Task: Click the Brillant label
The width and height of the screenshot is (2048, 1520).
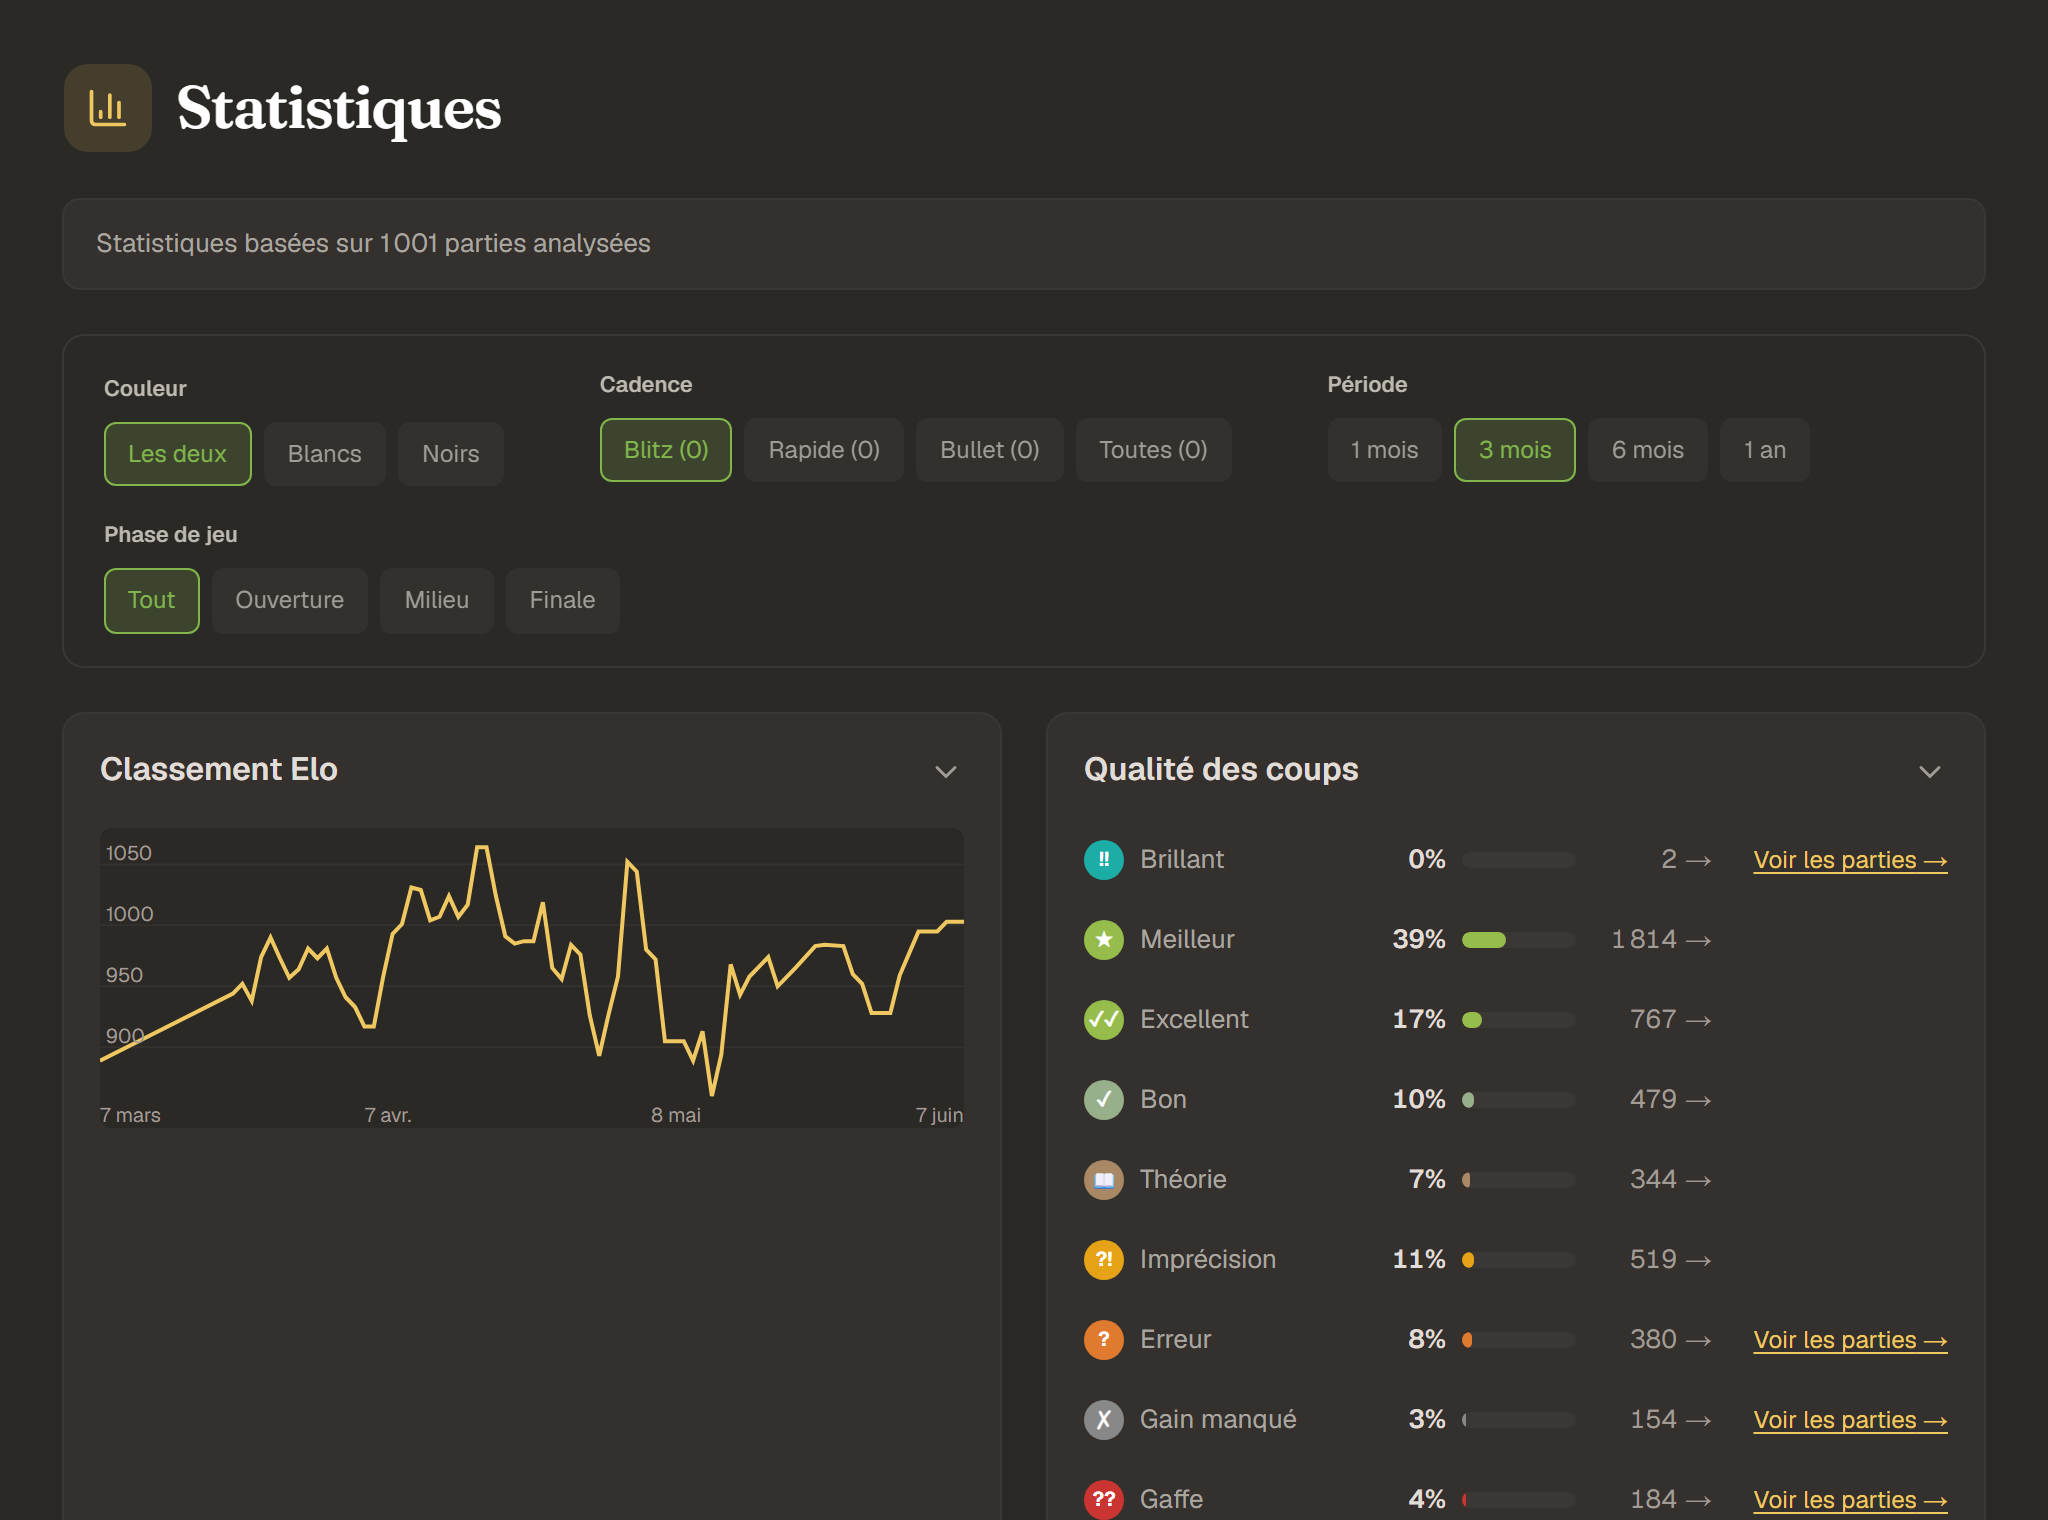Action: 1182,860
